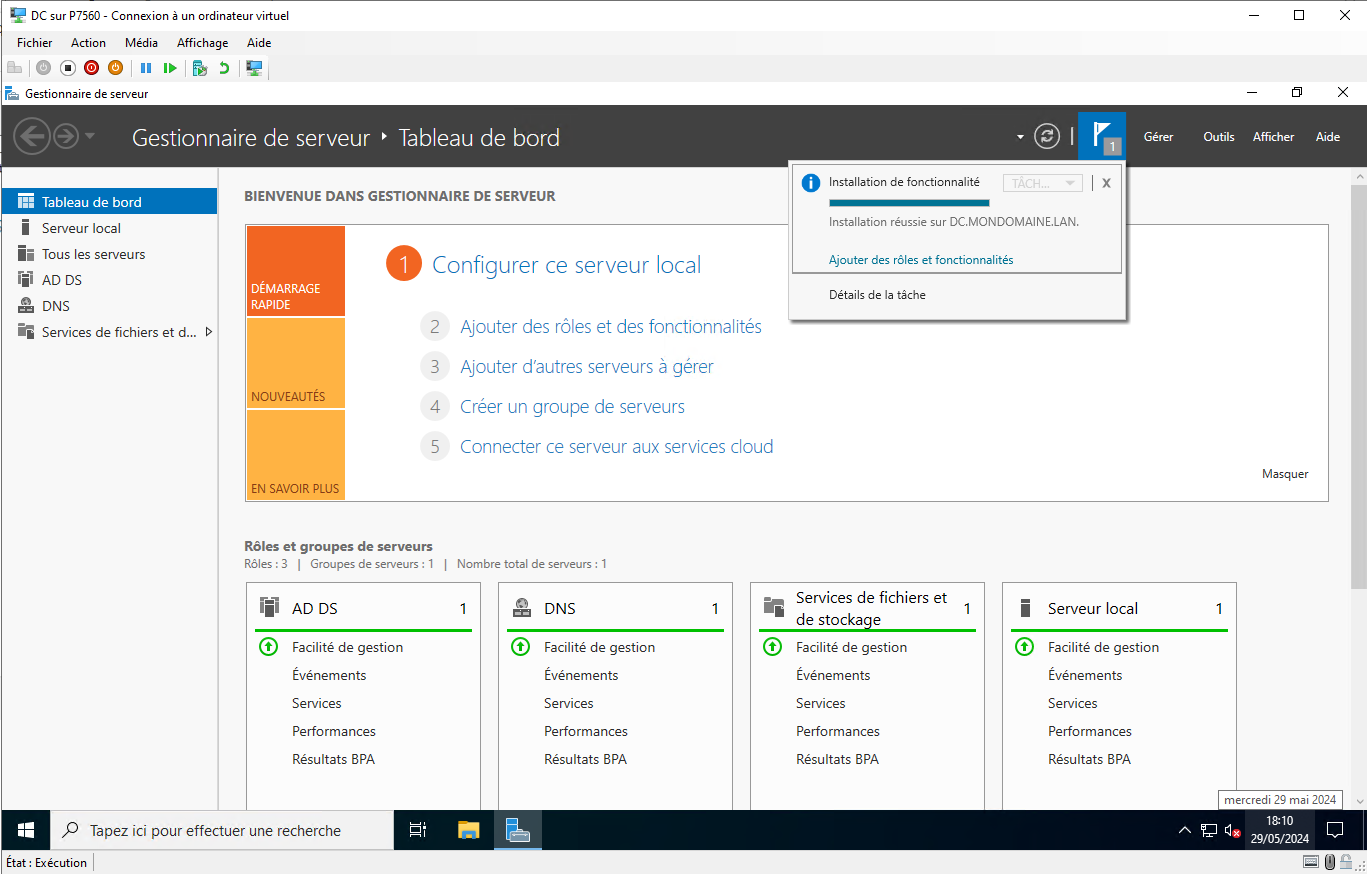Open the Gérer menu
The image size is (1367, 874).
pyautogui.click(x=1158, y=137)
